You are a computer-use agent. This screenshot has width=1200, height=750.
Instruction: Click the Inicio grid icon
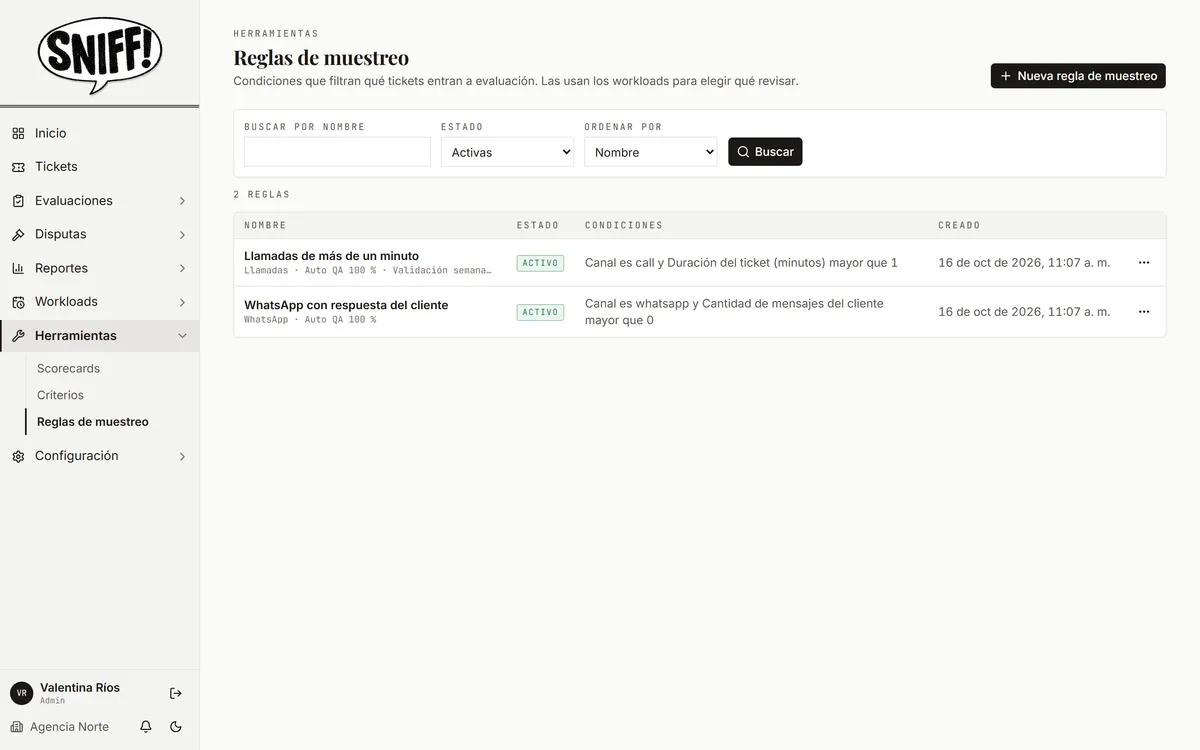point(18,133)
